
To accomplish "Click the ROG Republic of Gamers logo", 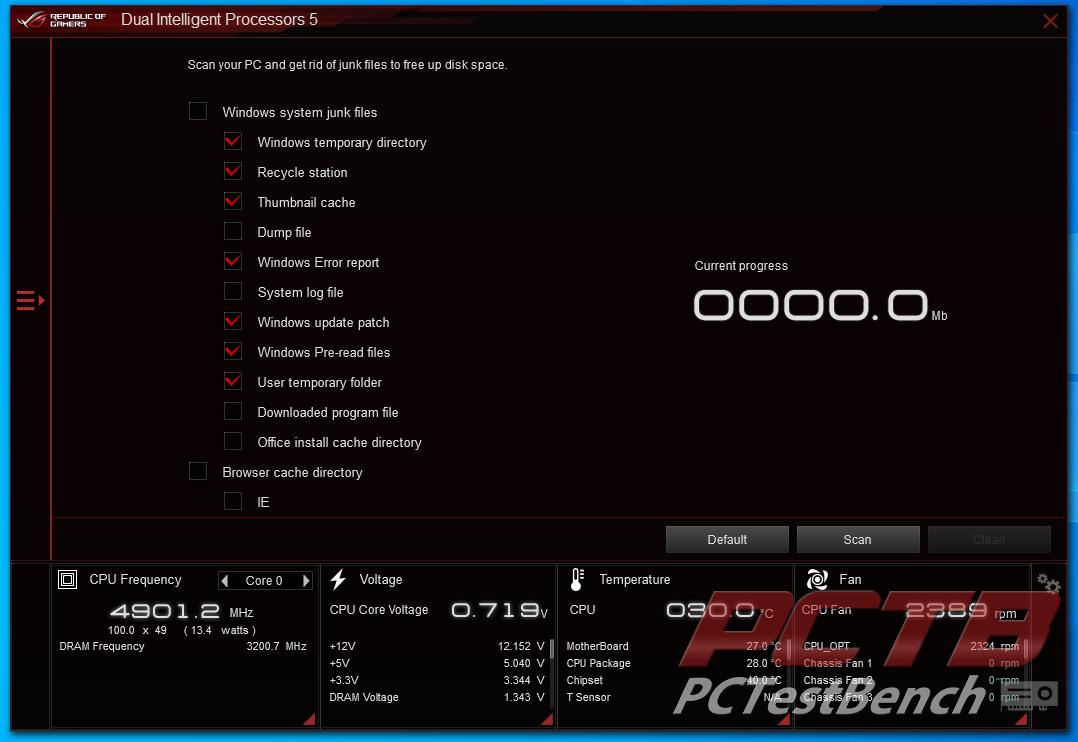I will (62, 20).
